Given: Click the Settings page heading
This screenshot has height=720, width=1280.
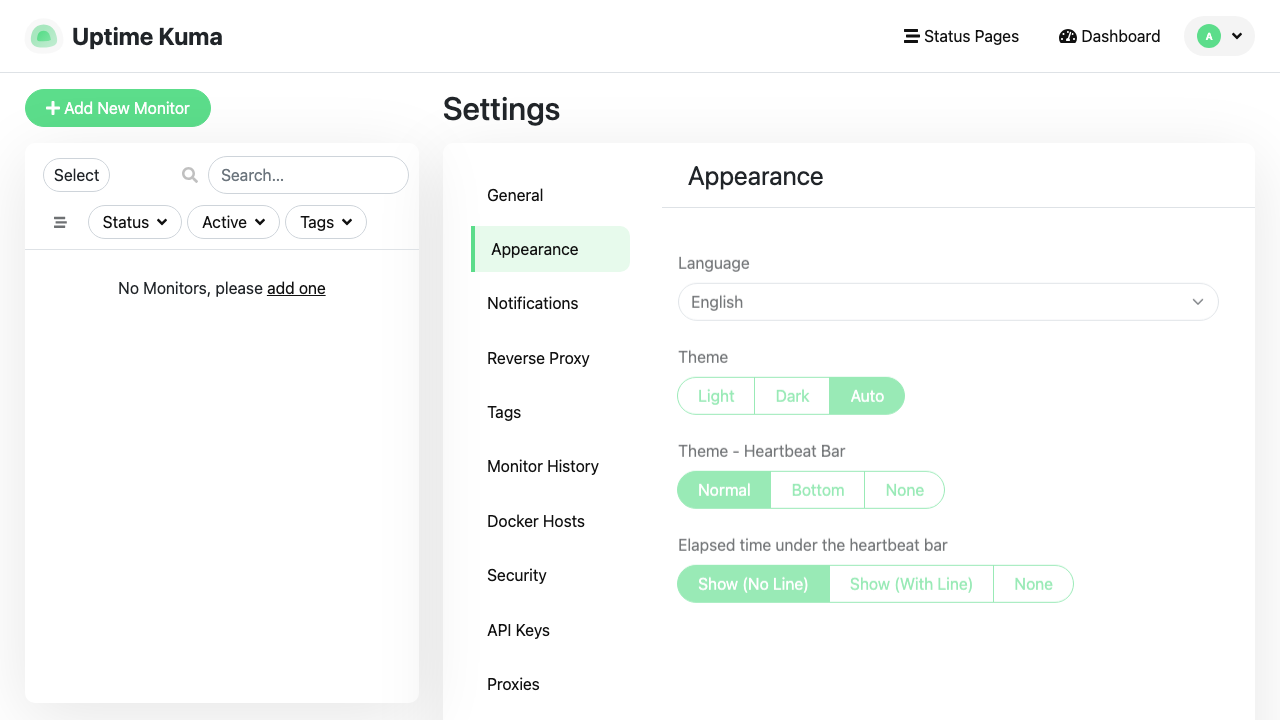Looking at the screenshot, I should click(x=501, y=109).
